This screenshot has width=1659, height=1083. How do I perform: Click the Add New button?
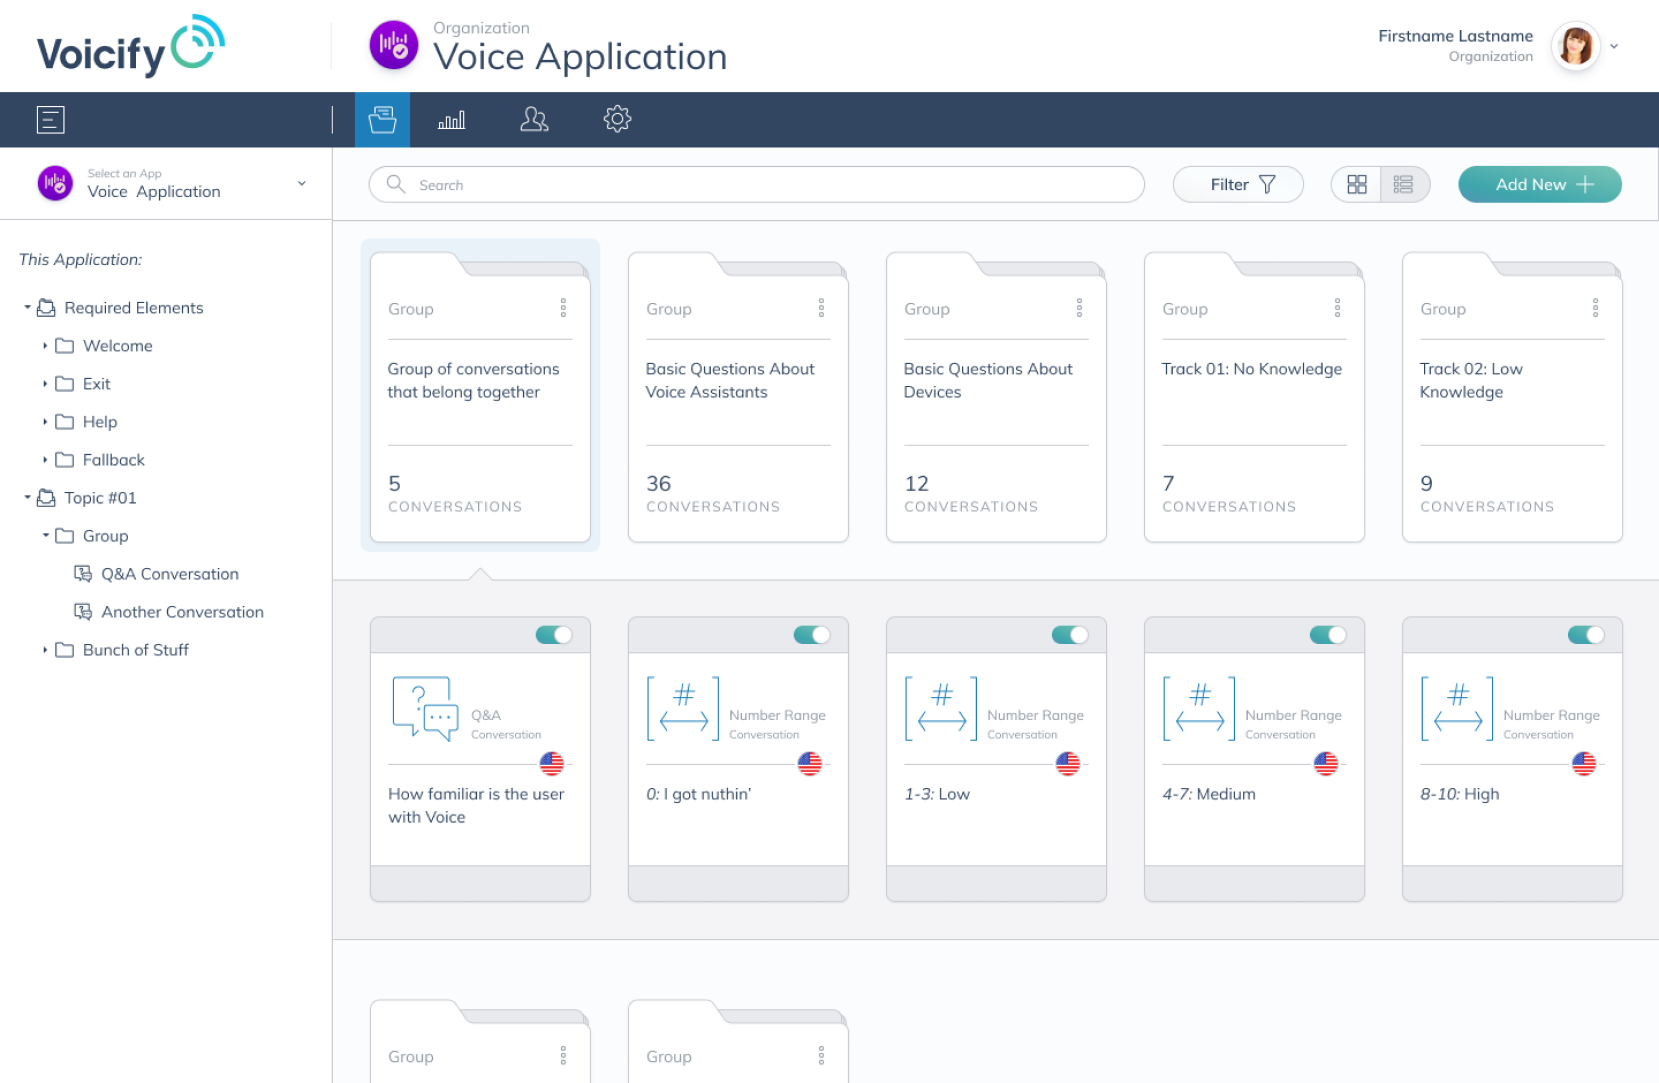coord(1540,185)
